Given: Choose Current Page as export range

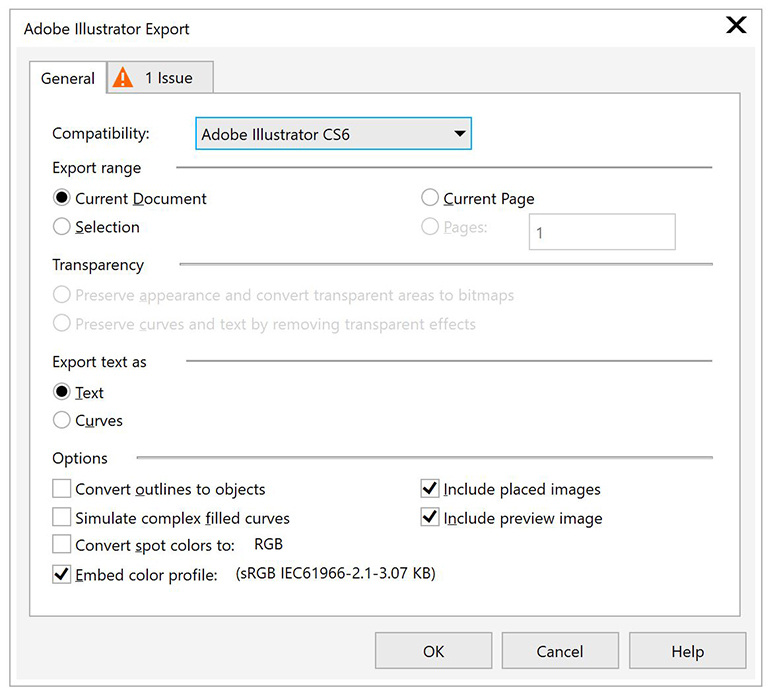Looking at the screenshot, I should 431,199.
